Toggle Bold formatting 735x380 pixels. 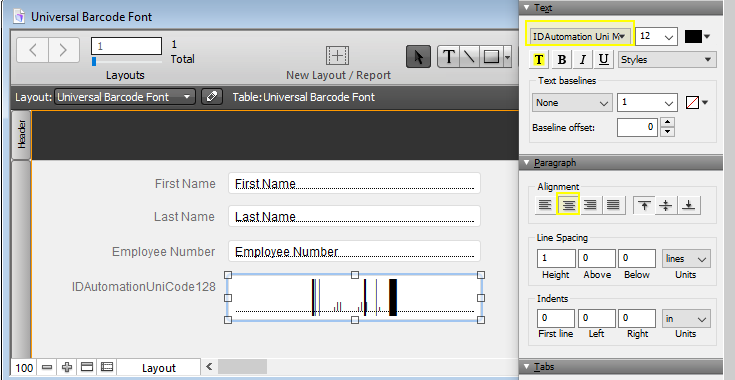click(562, 60)
